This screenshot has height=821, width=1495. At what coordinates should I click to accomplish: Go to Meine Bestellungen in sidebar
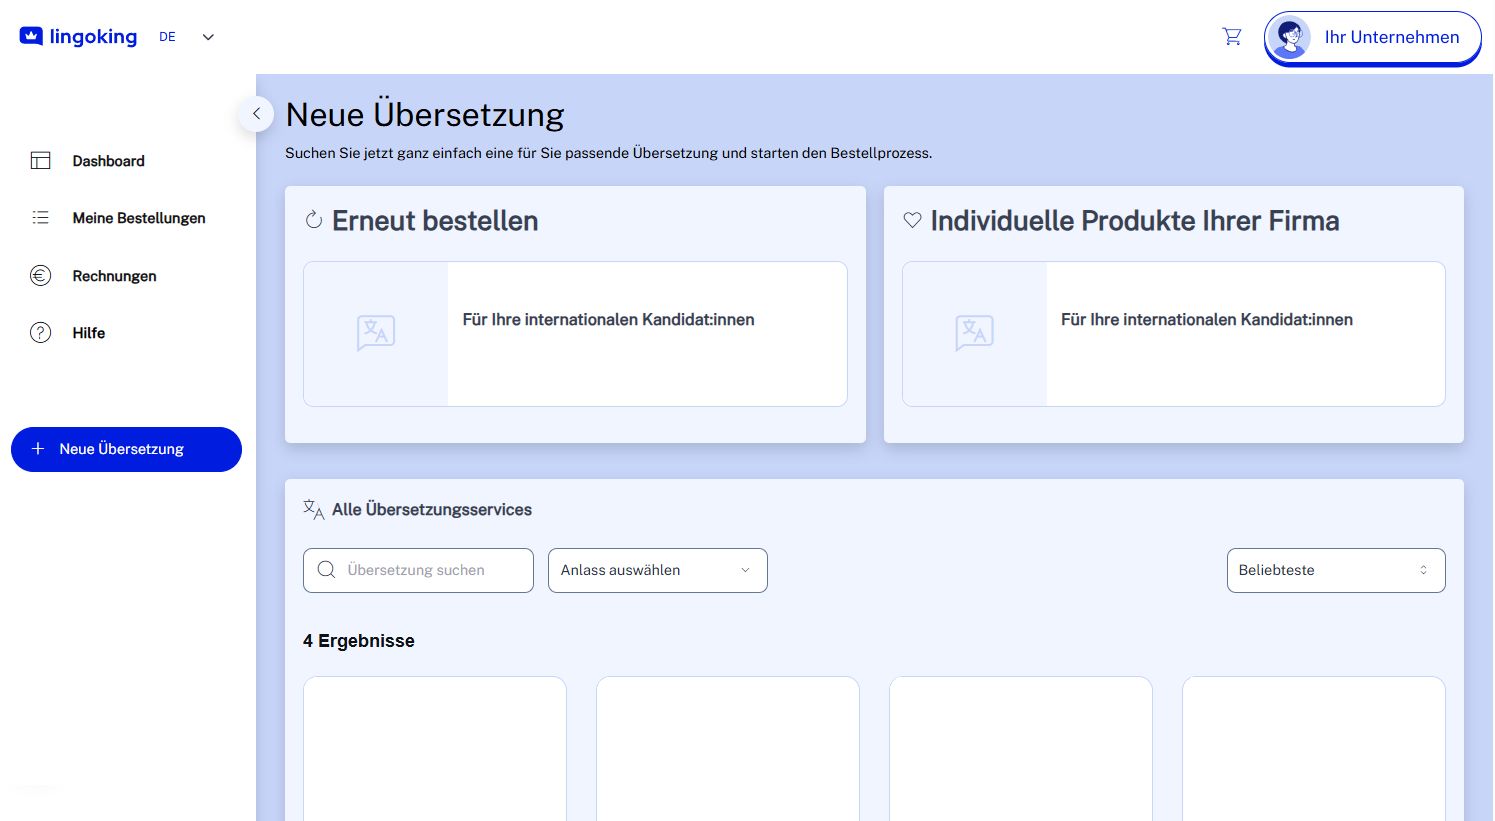click(139, 218)
